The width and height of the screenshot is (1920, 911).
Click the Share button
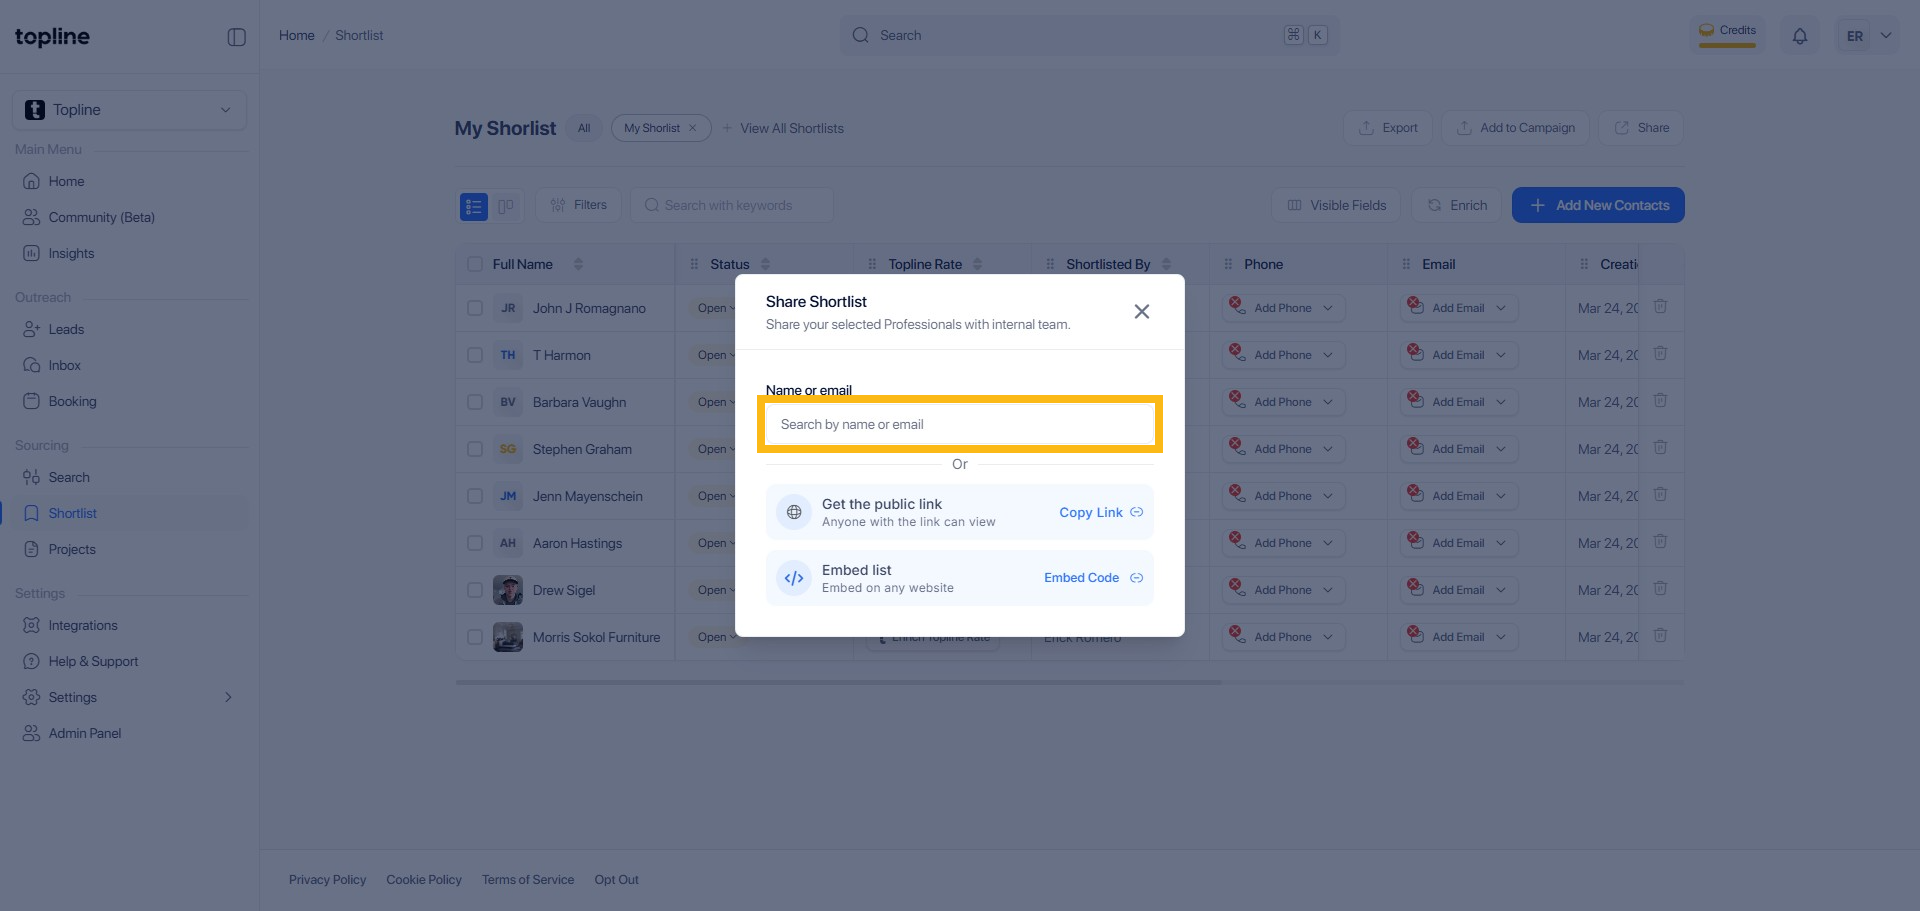pos(1641,128)
